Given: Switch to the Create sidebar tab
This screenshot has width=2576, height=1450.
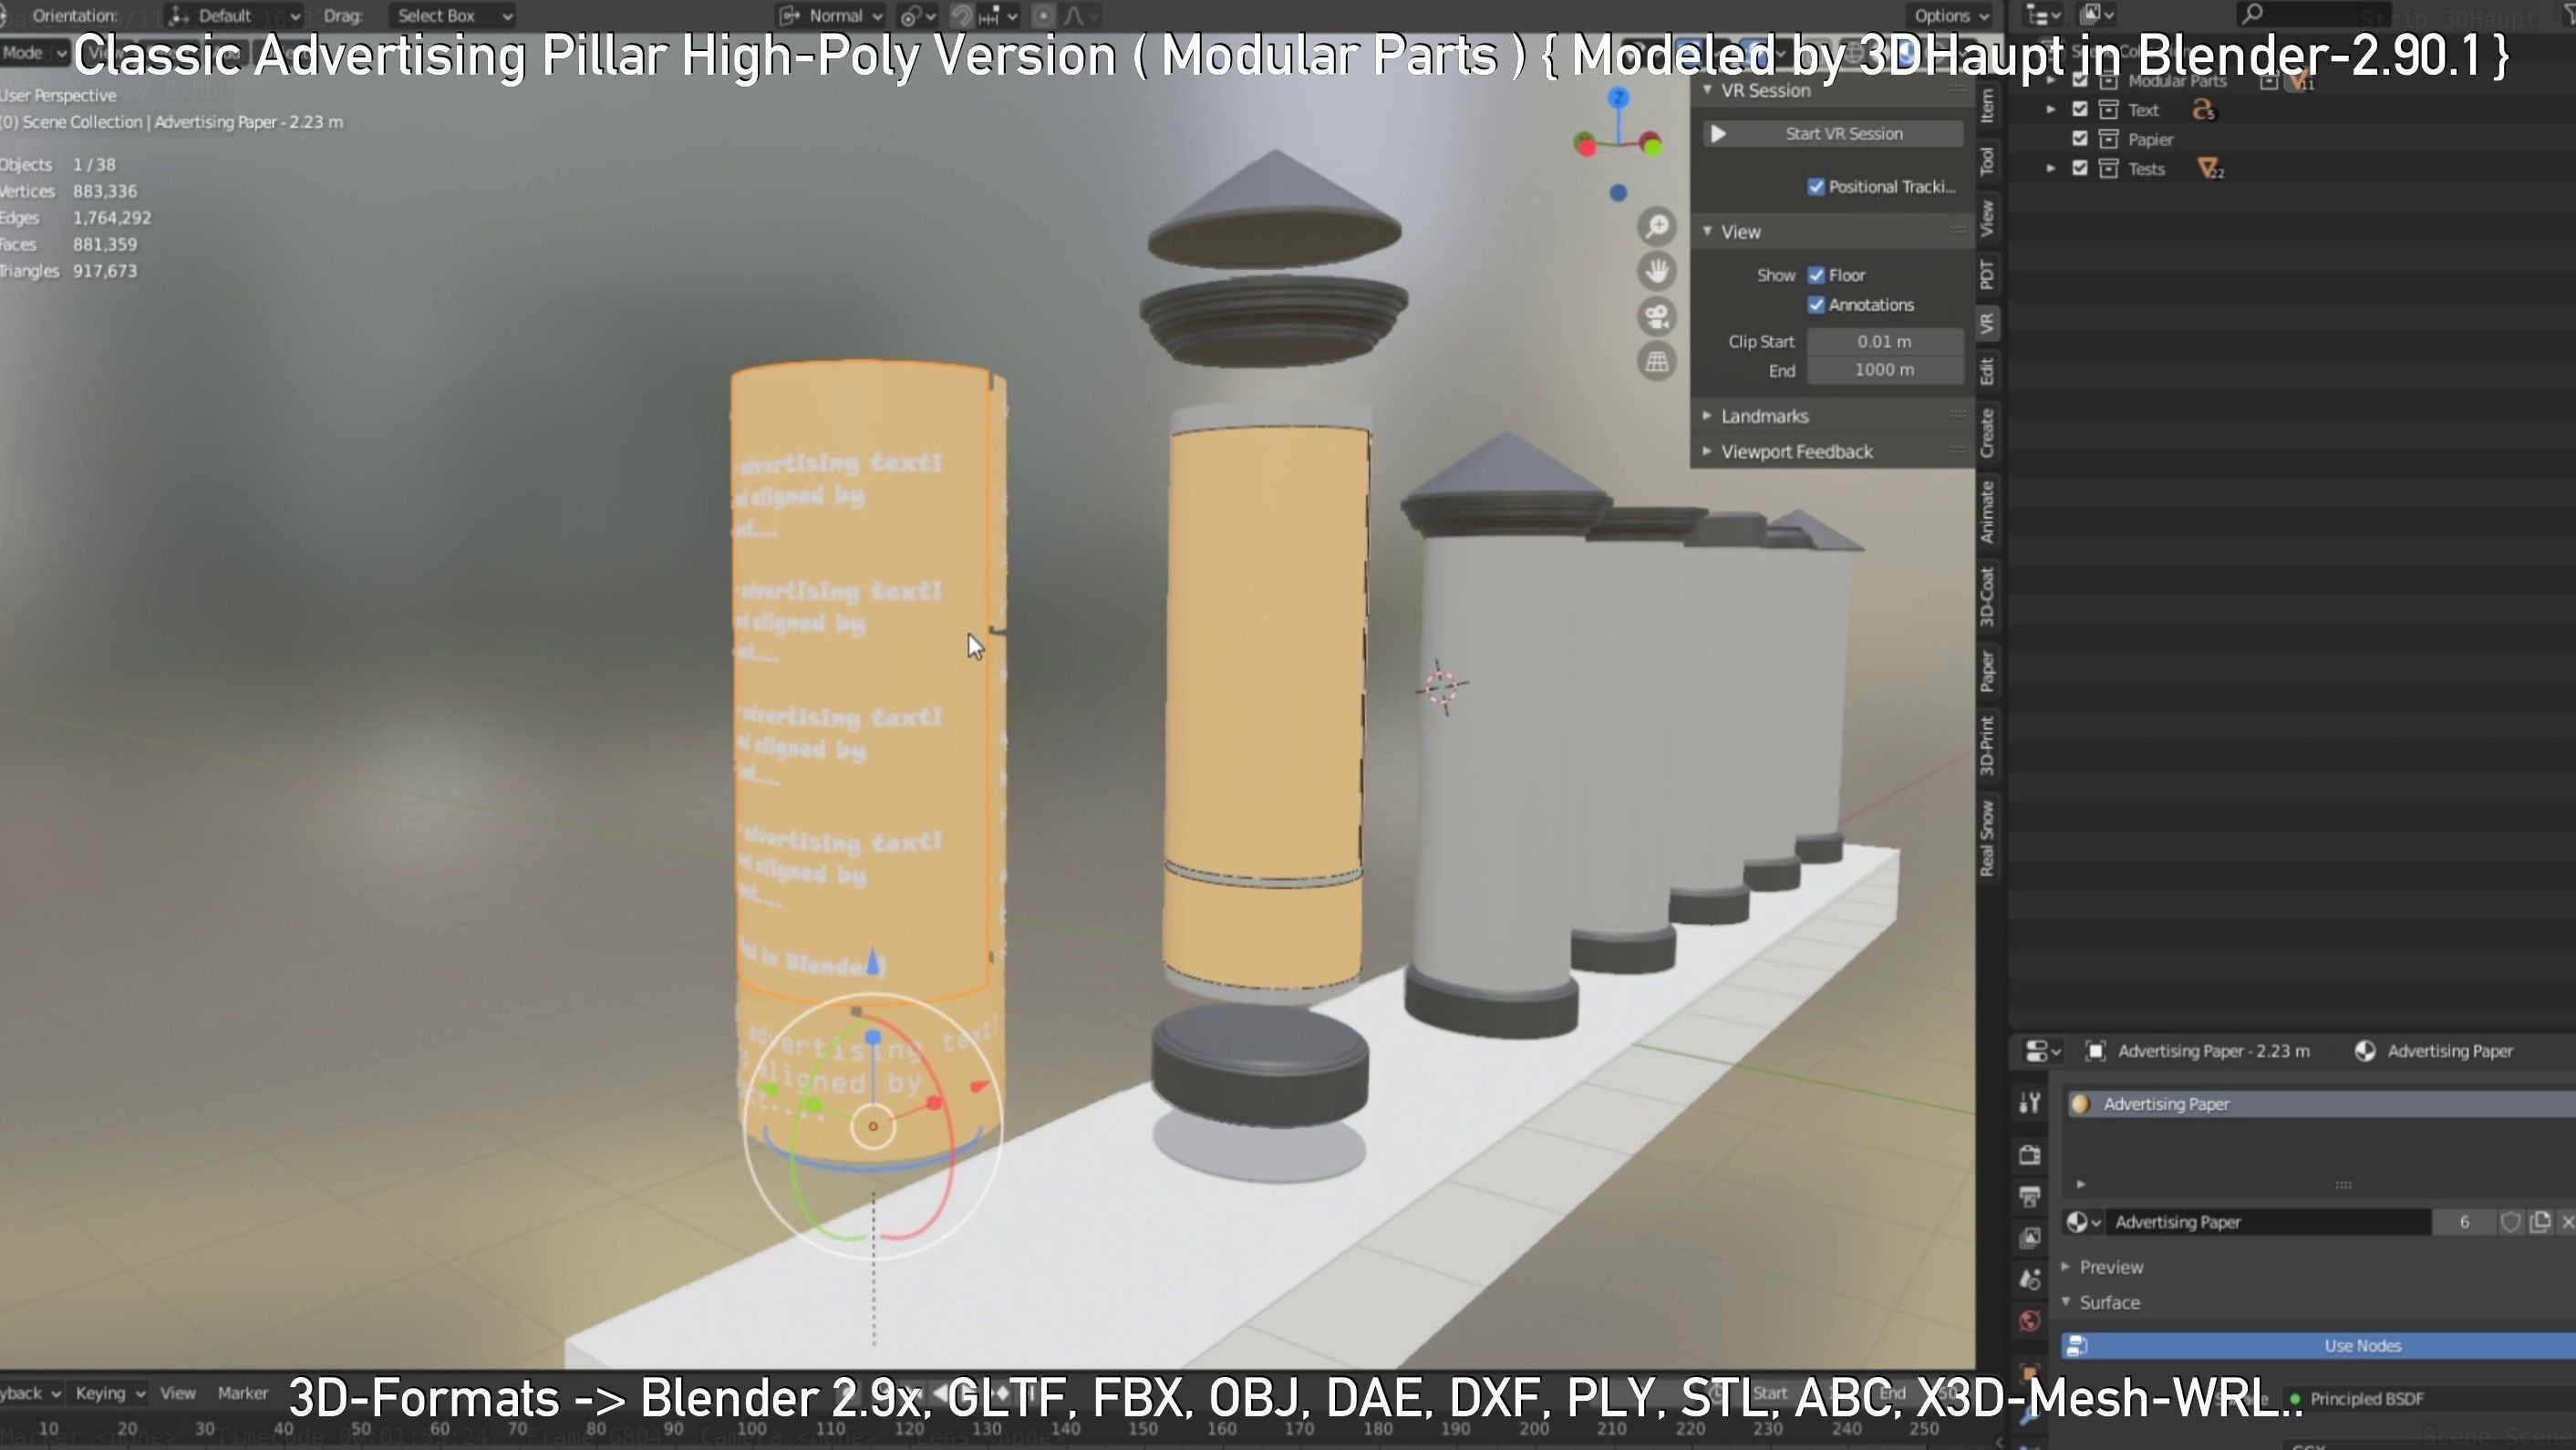Looking at the screenshot, I should 1988,433.
